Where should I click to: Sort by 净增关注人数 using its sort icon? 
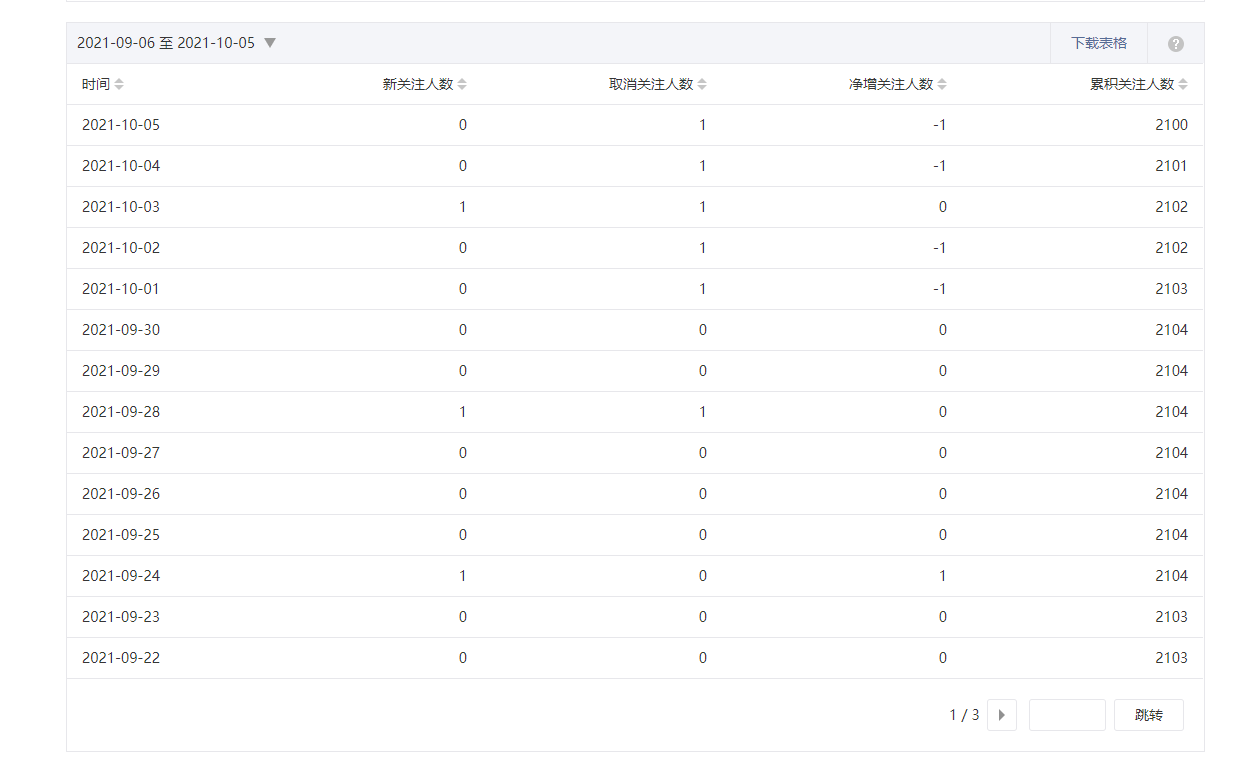(942, 85)
